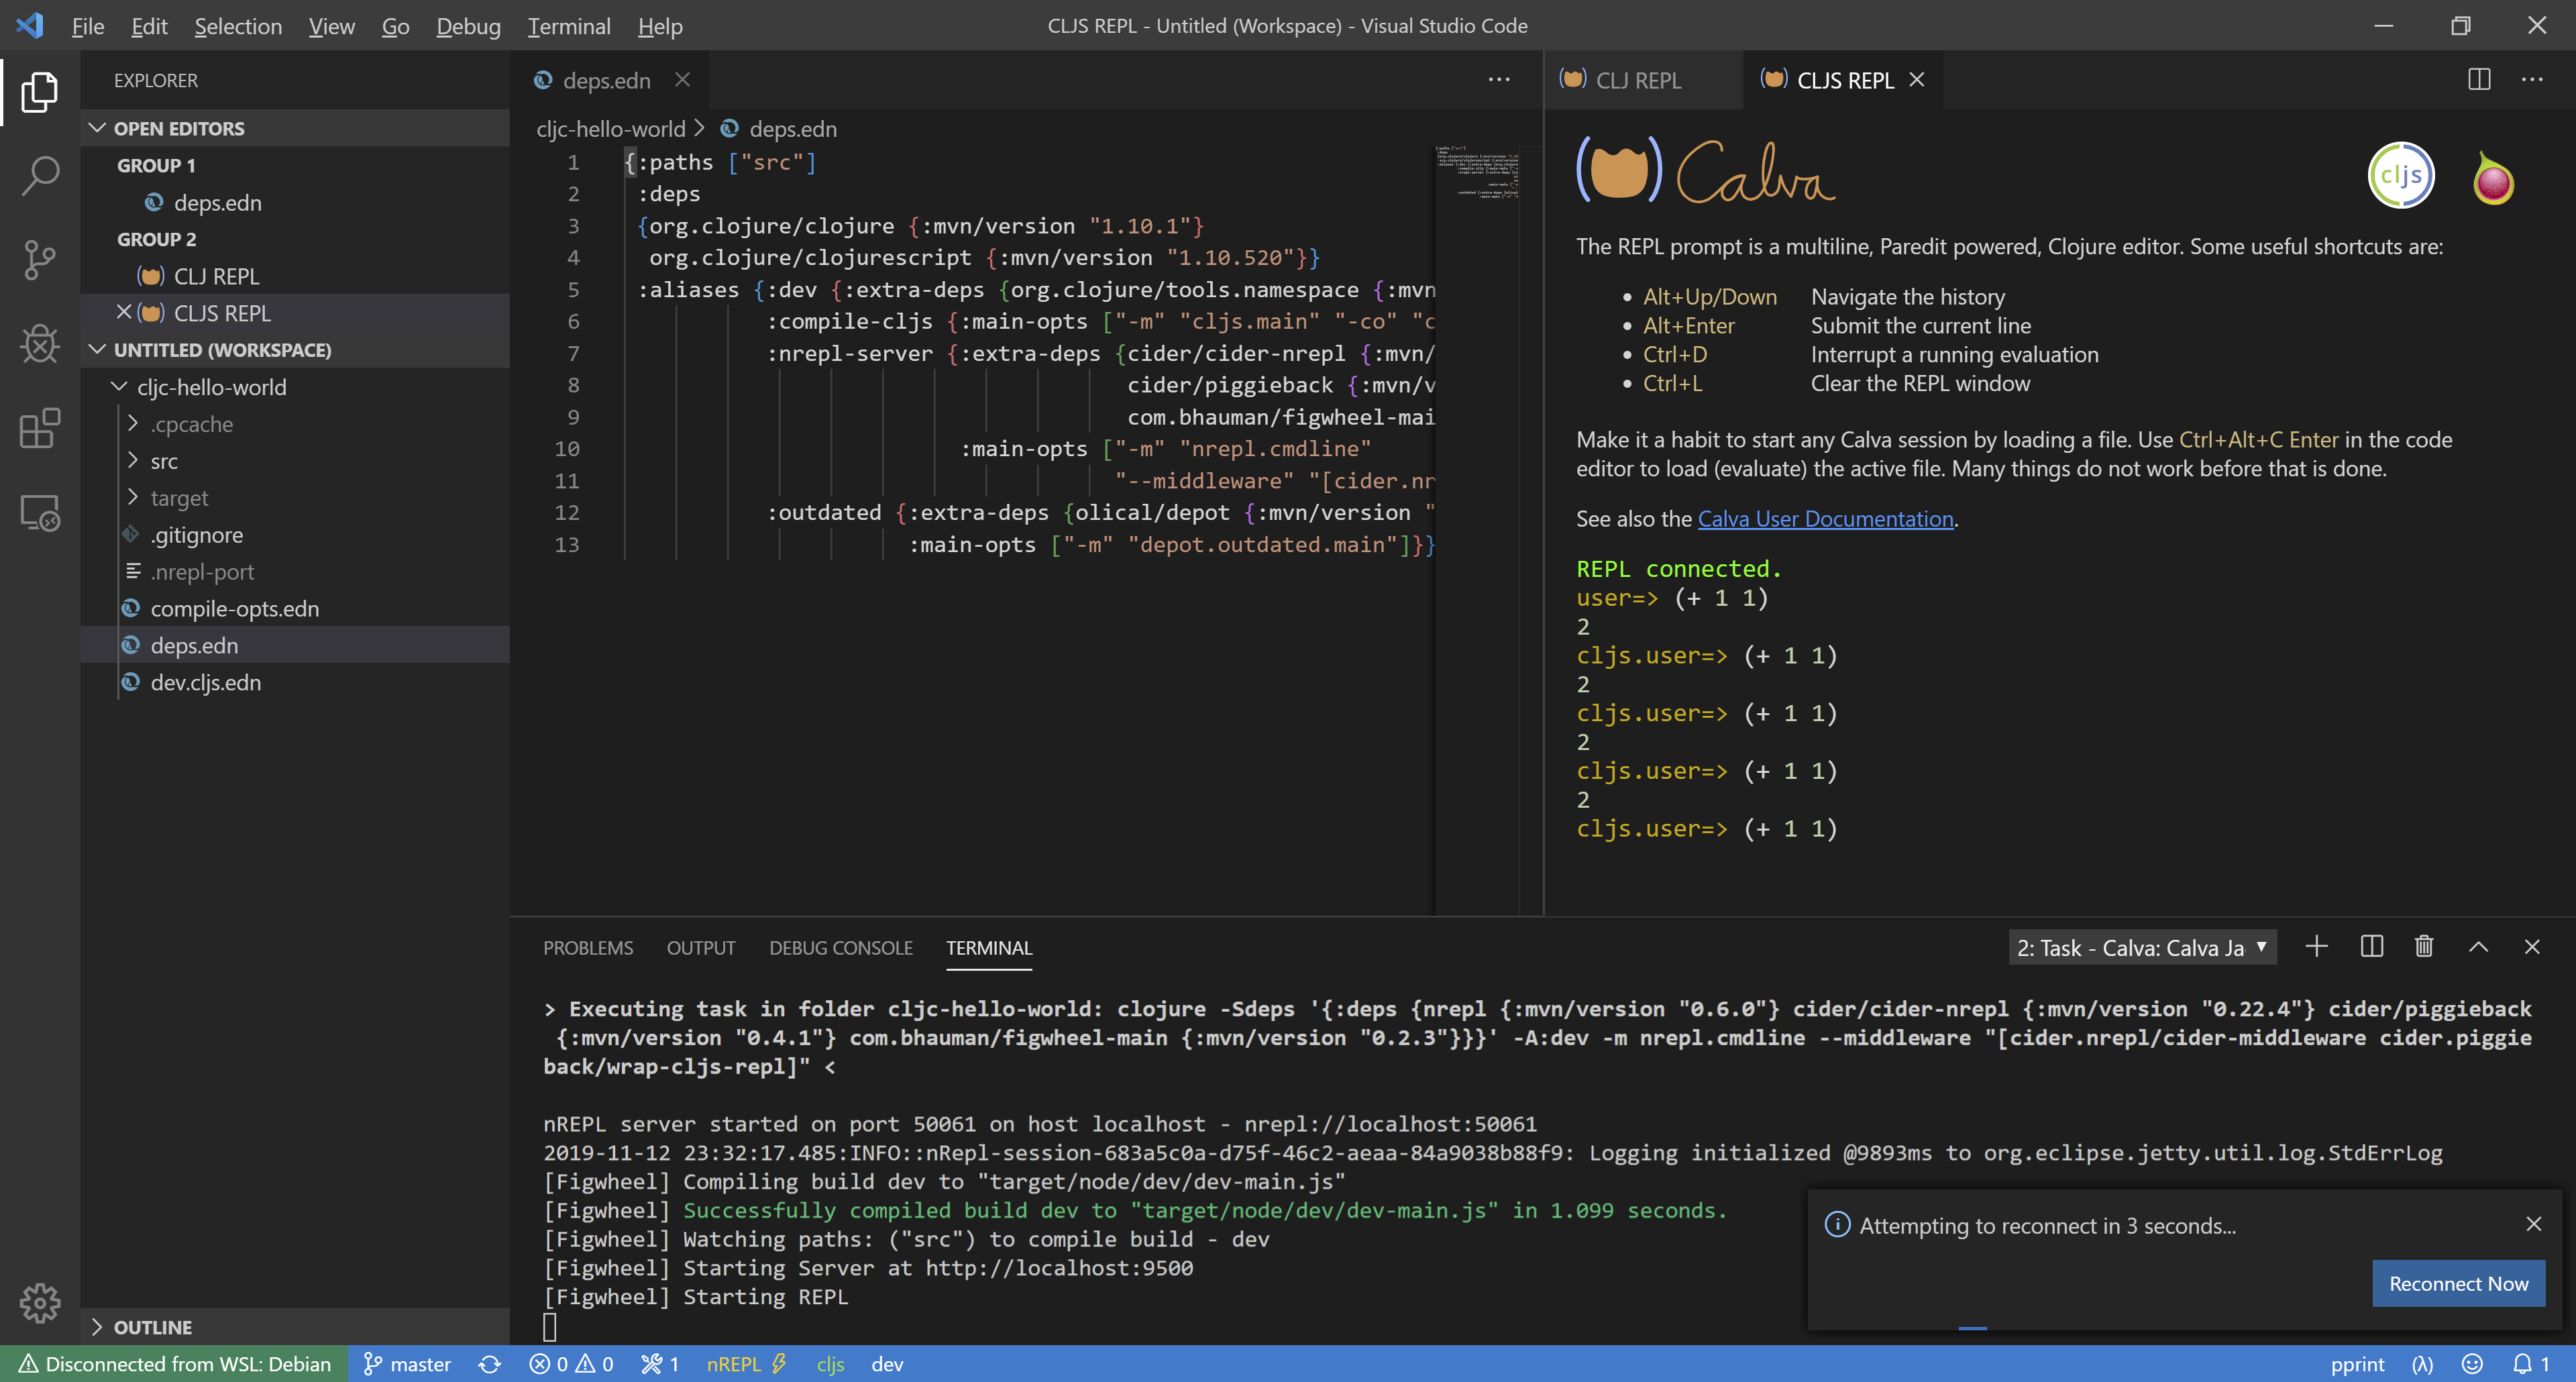Open the Remote Explorer view
Image resolution: width=2576 pixels, height=1382 pixels.
point(39,512)
